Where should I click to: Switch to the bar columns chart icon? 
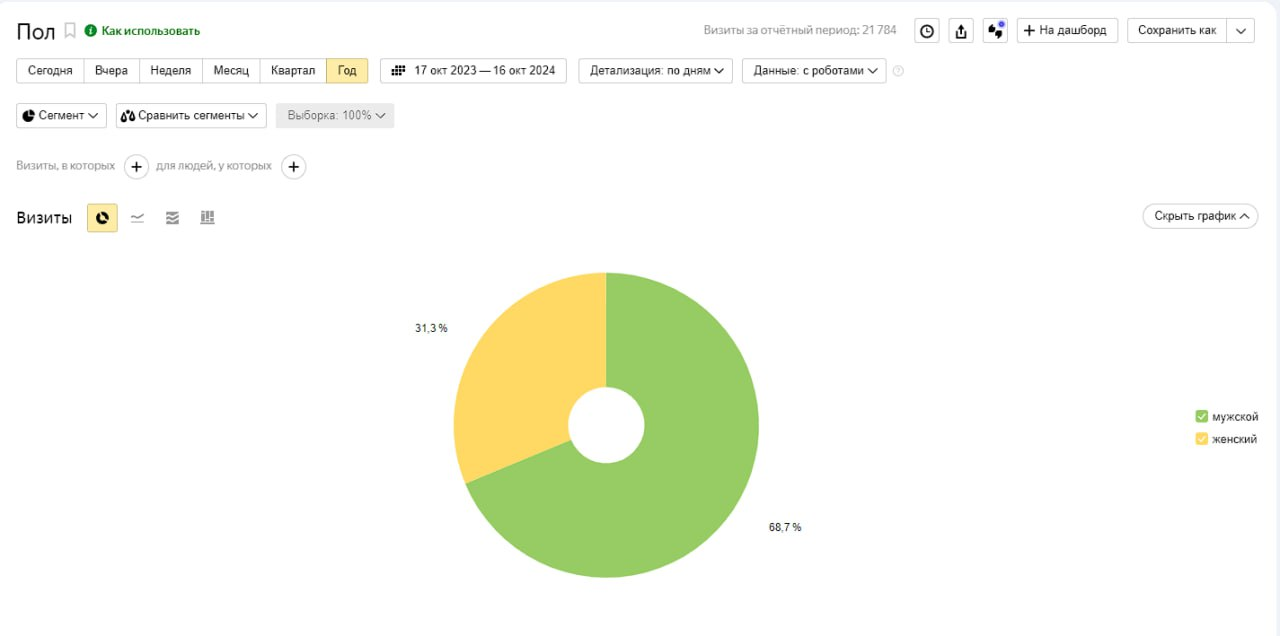207,218
